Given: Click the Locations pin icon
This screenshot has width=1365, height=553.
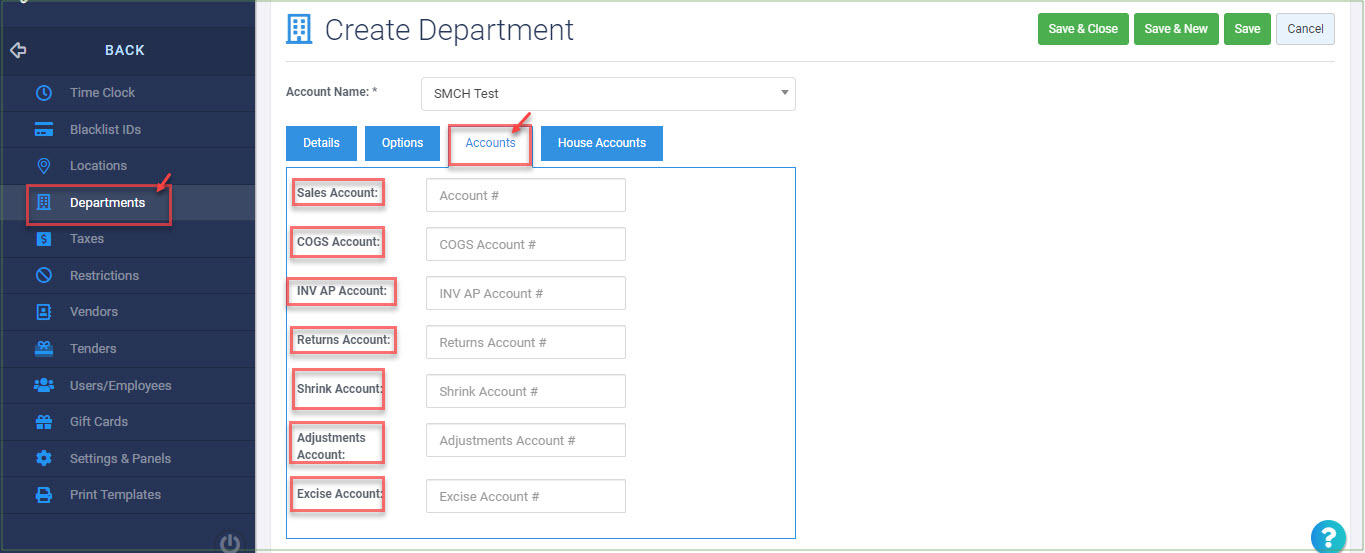Looking at the screenshot, I should tap(44, 166).
